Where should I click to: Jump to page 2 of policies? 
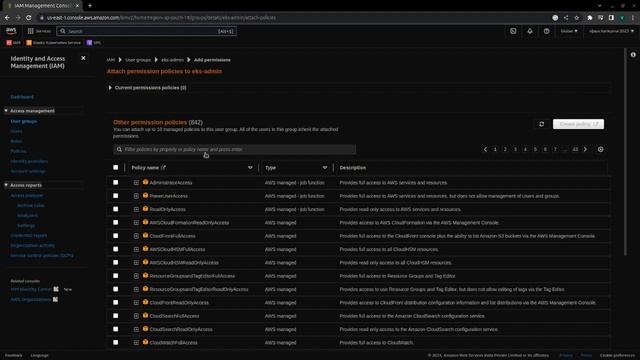pos(505,149)
